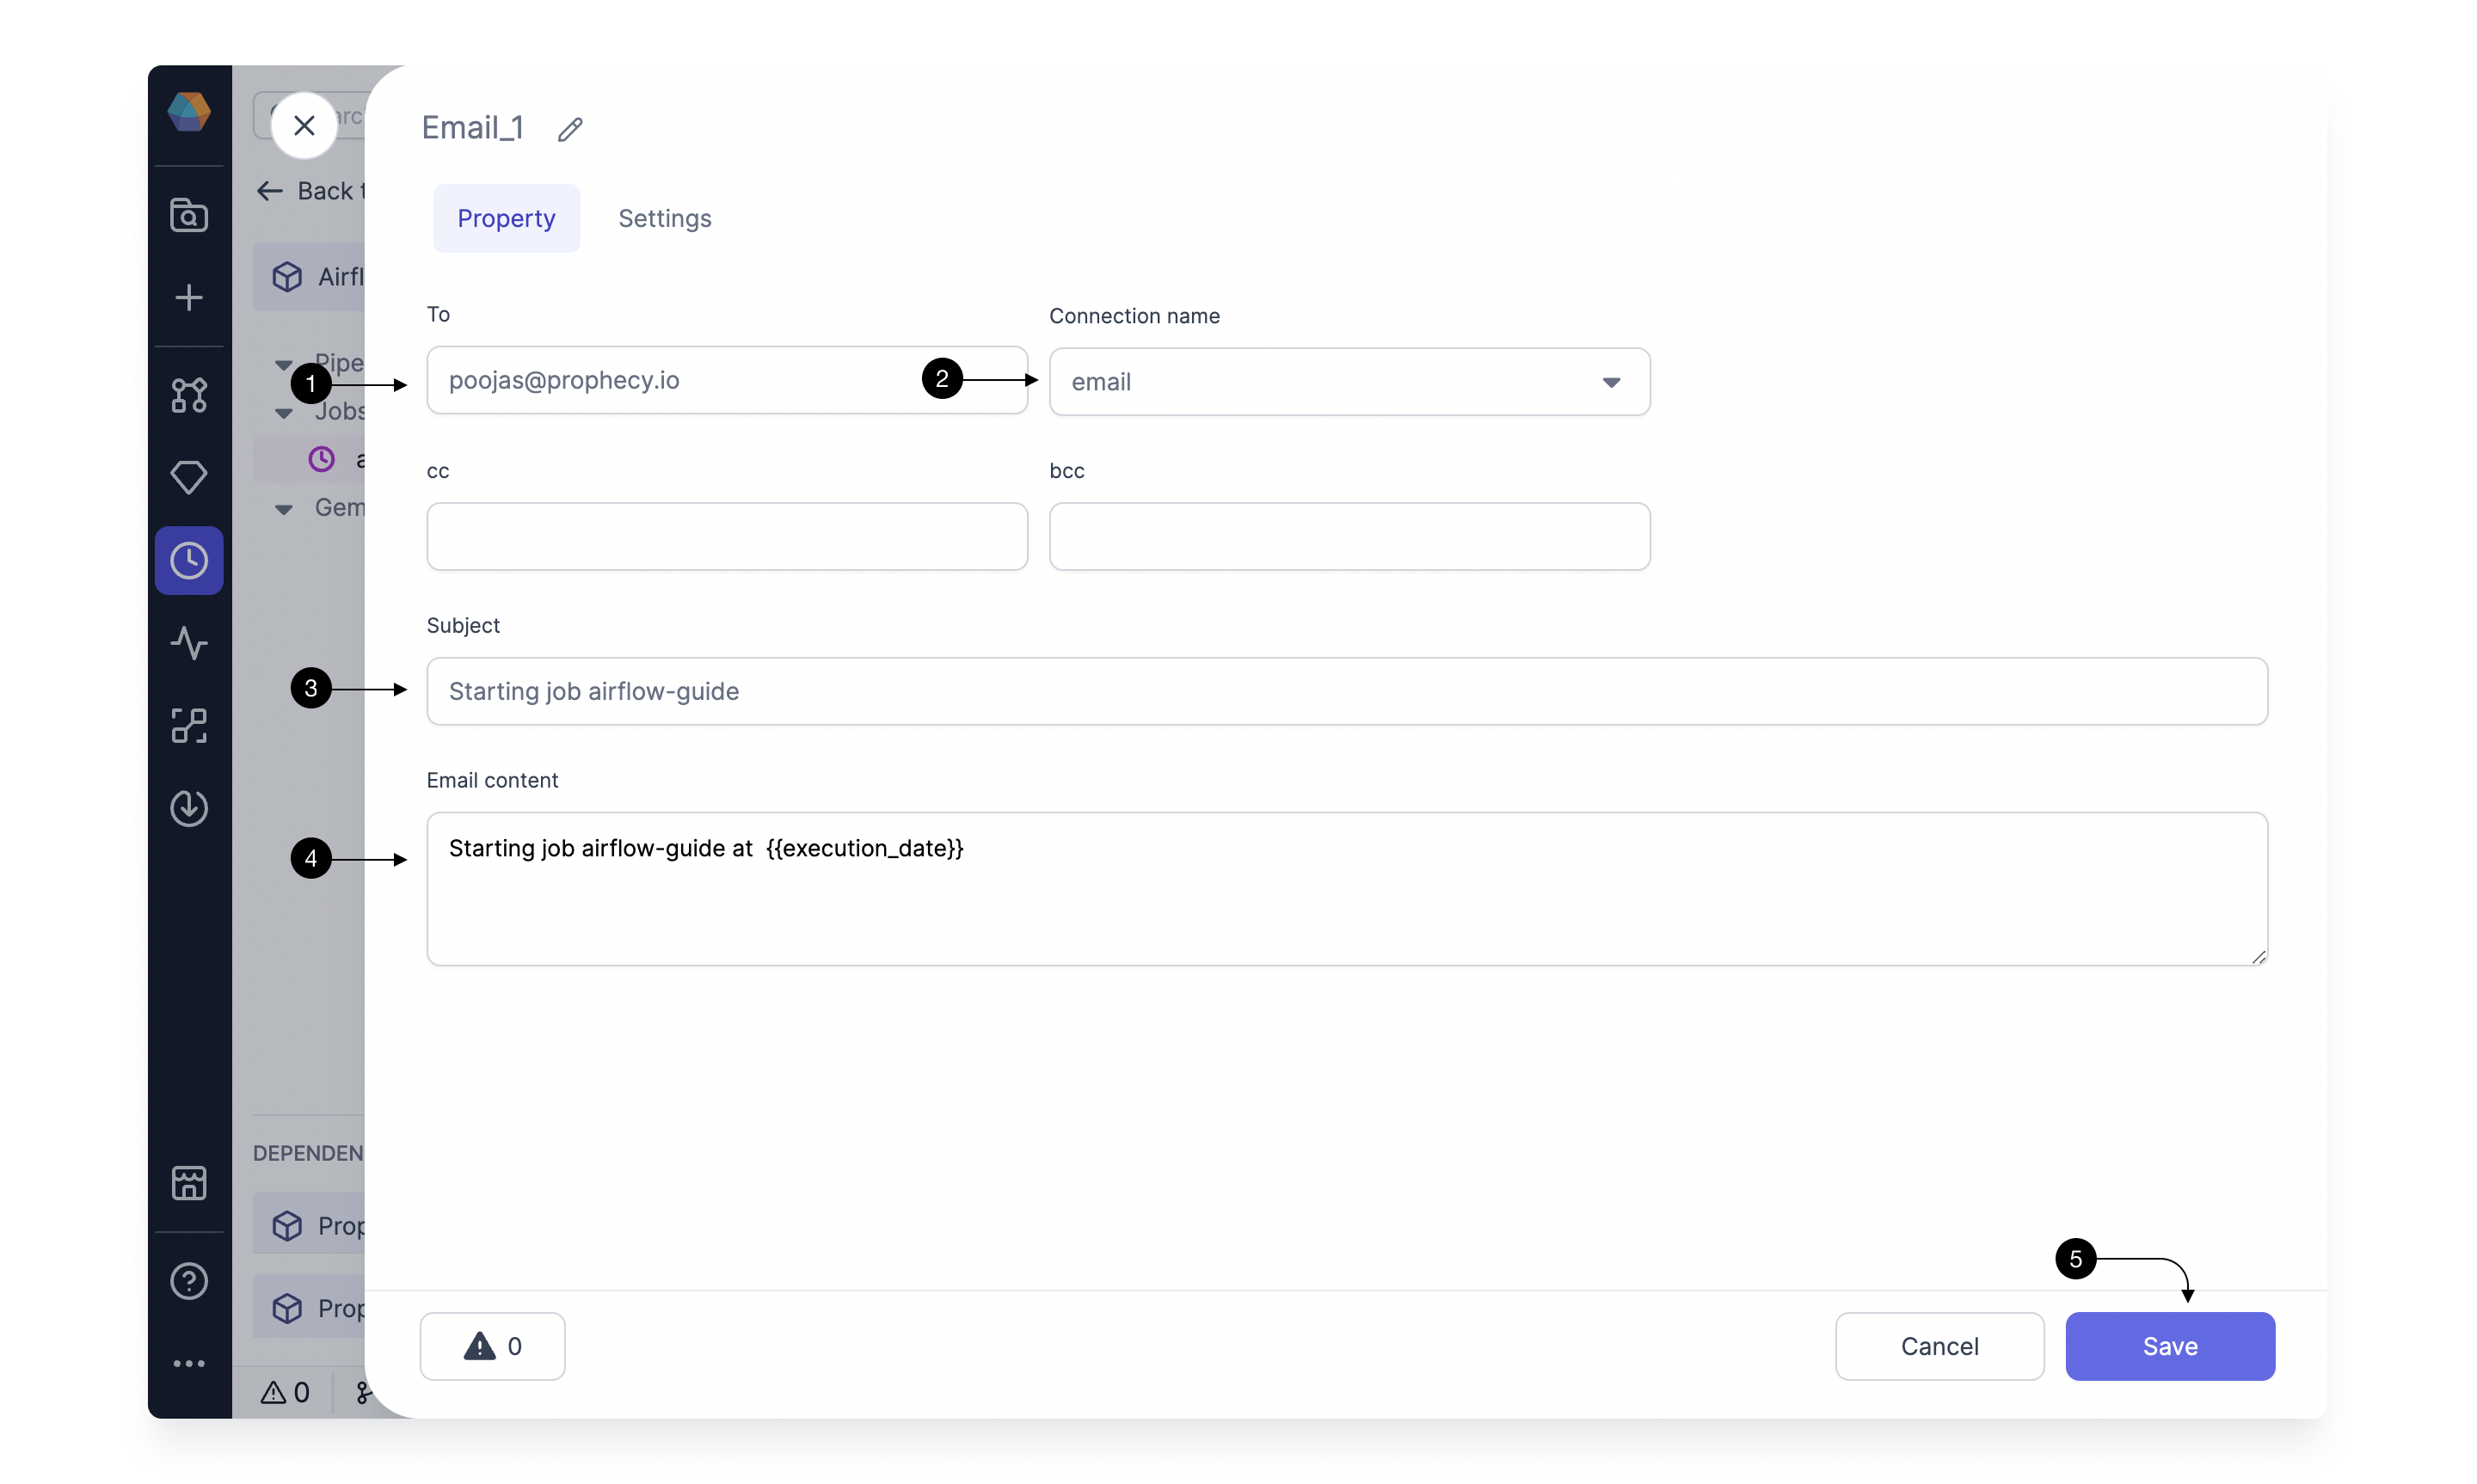Switch to the Property tab
Viewport: 2477px width, 1484px height.
tap(506, 218)
